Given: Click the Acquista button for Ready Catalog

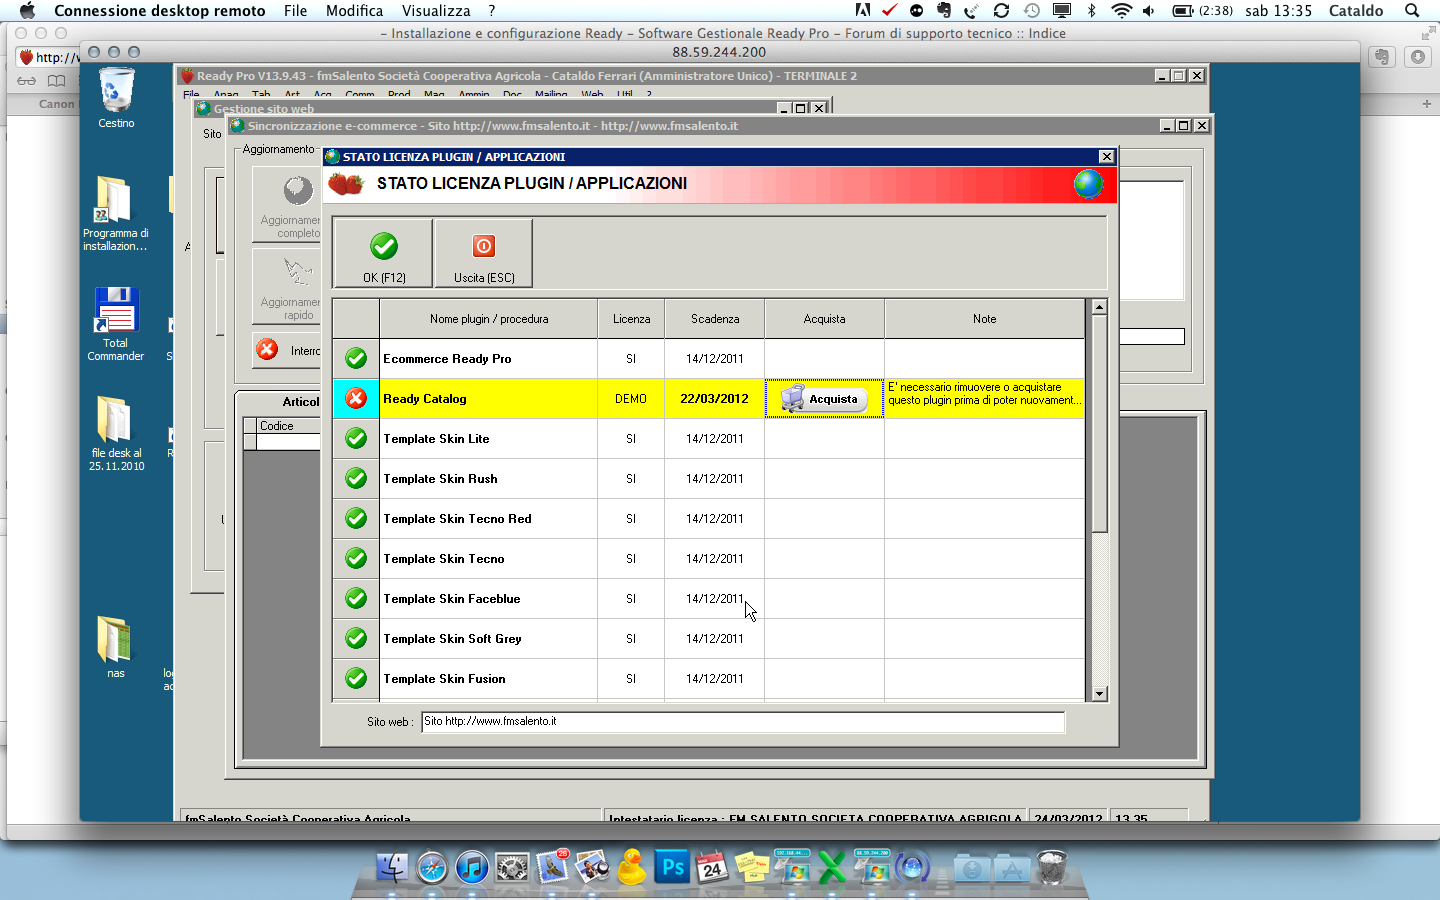Looking at the screenshot, I should pos(824,399).
